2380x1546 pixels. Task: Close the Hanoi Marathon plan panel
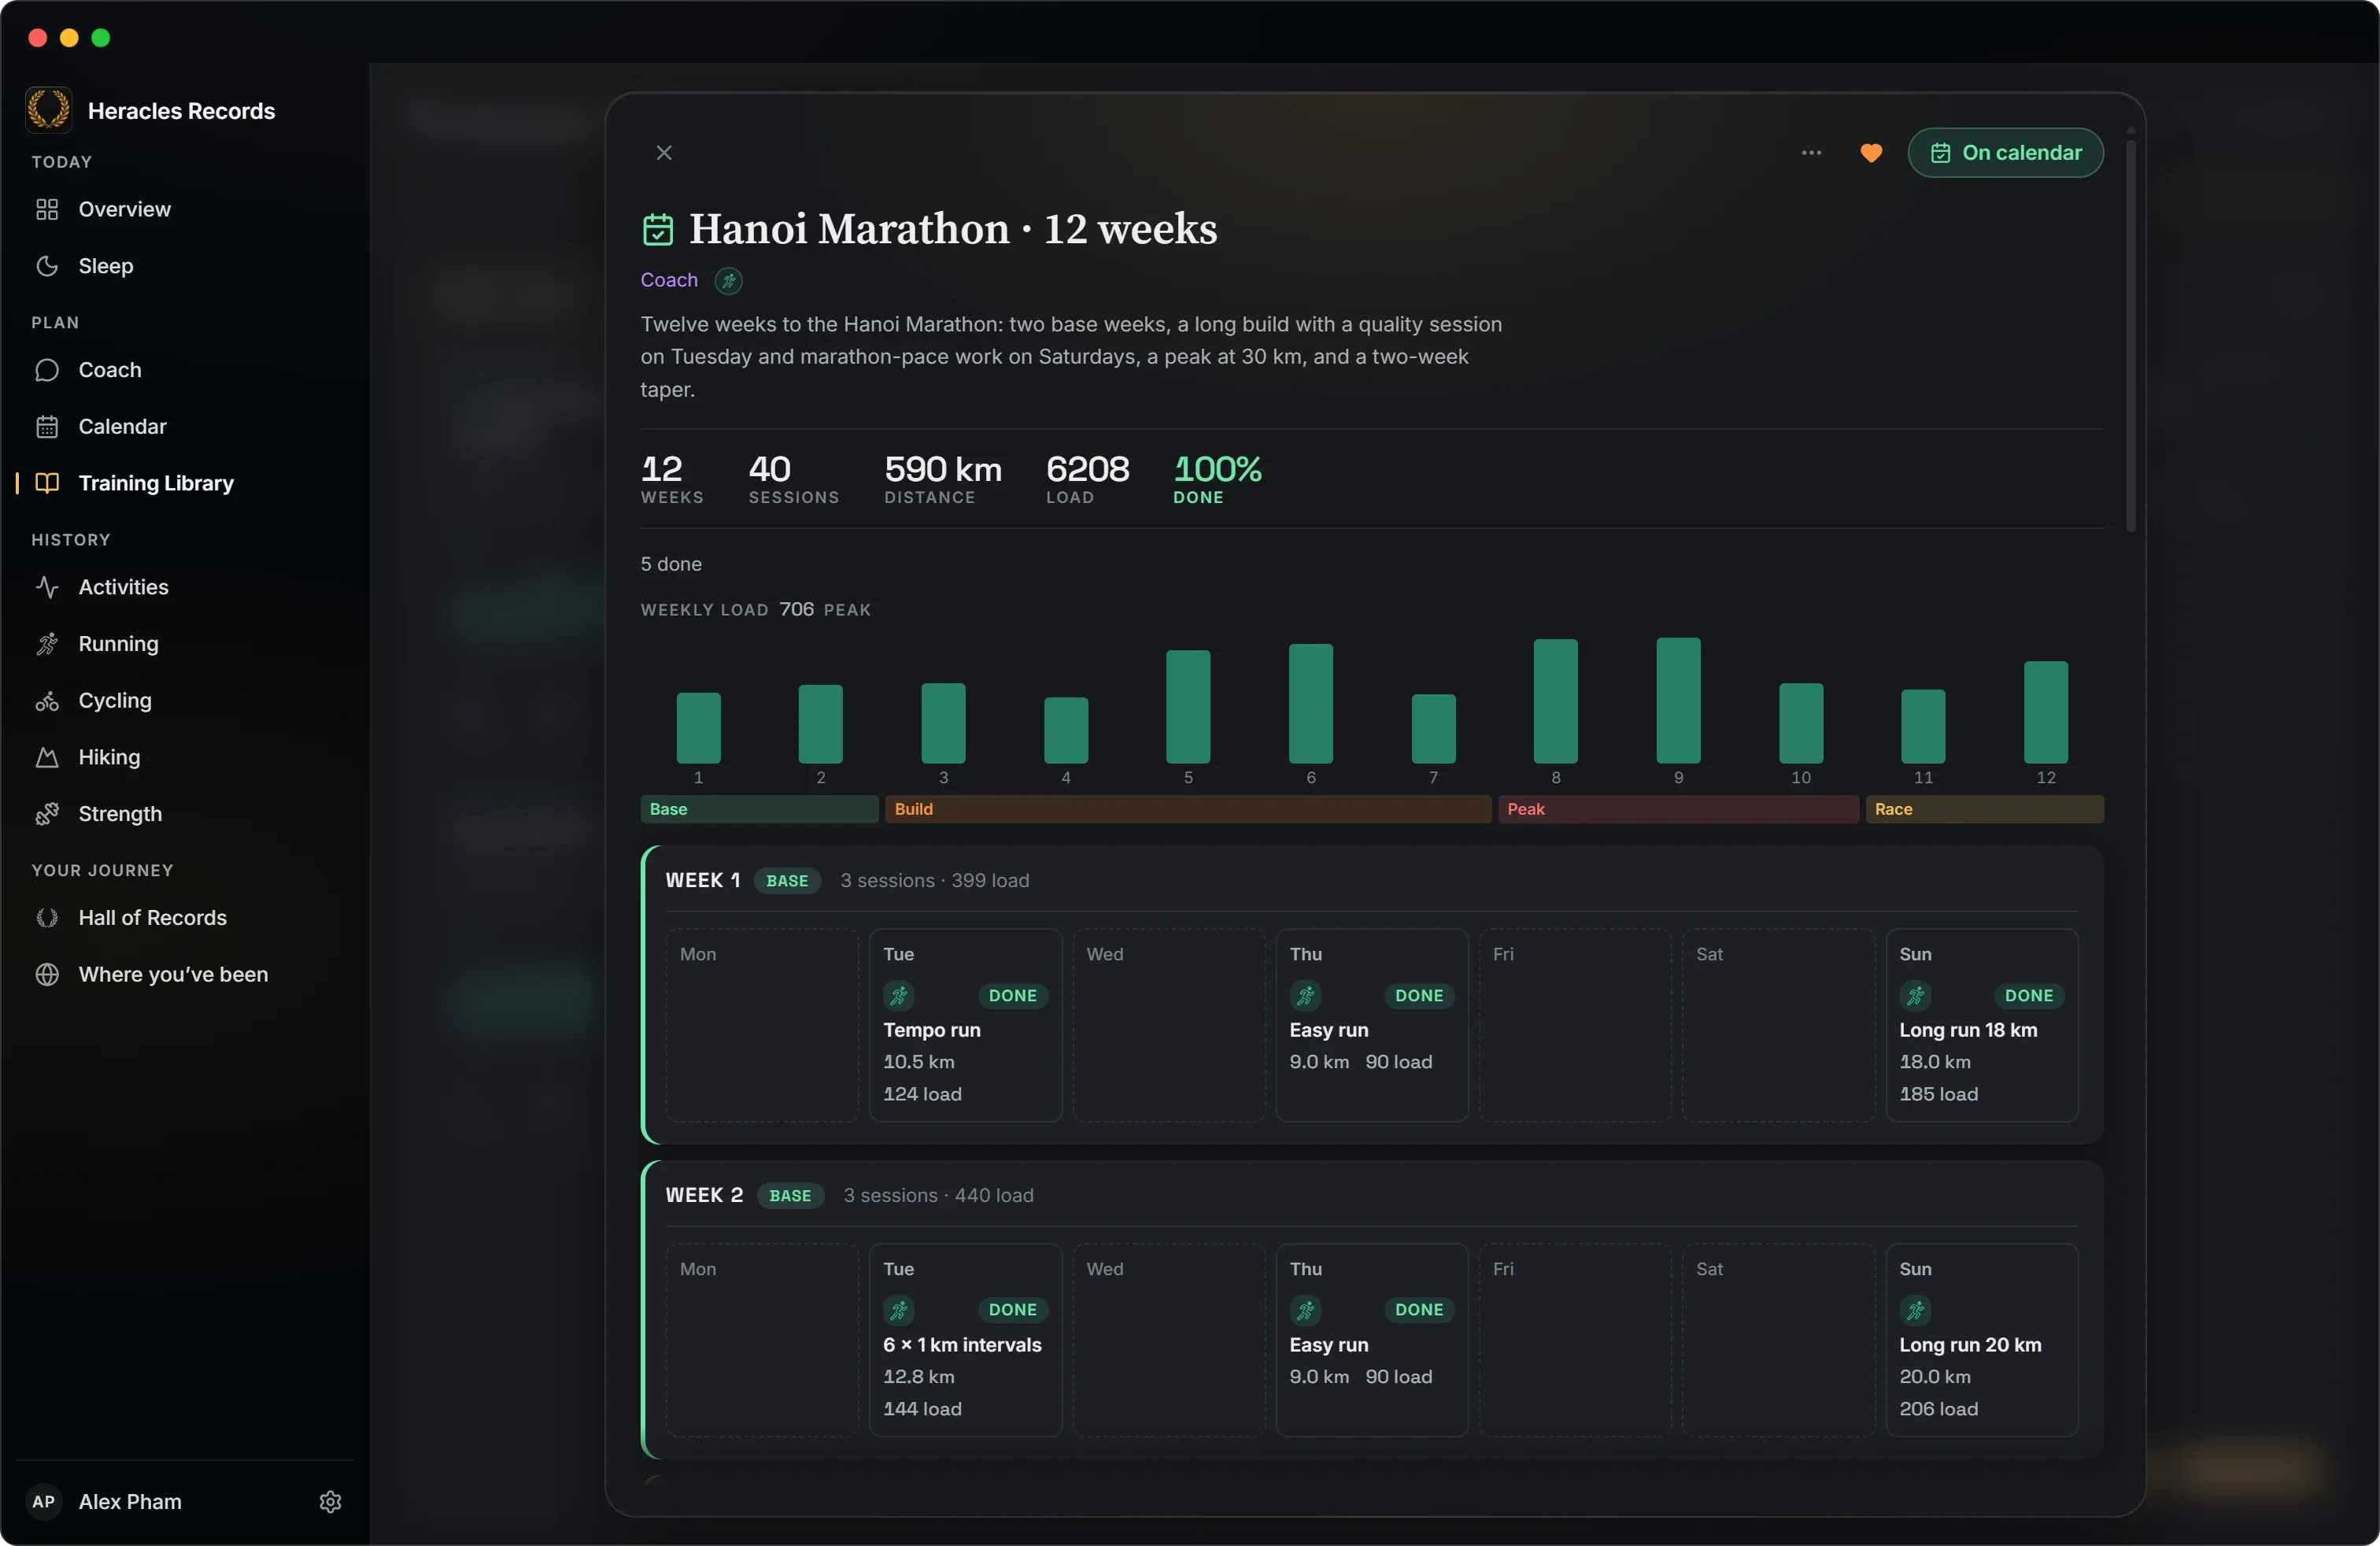(664, 153)
